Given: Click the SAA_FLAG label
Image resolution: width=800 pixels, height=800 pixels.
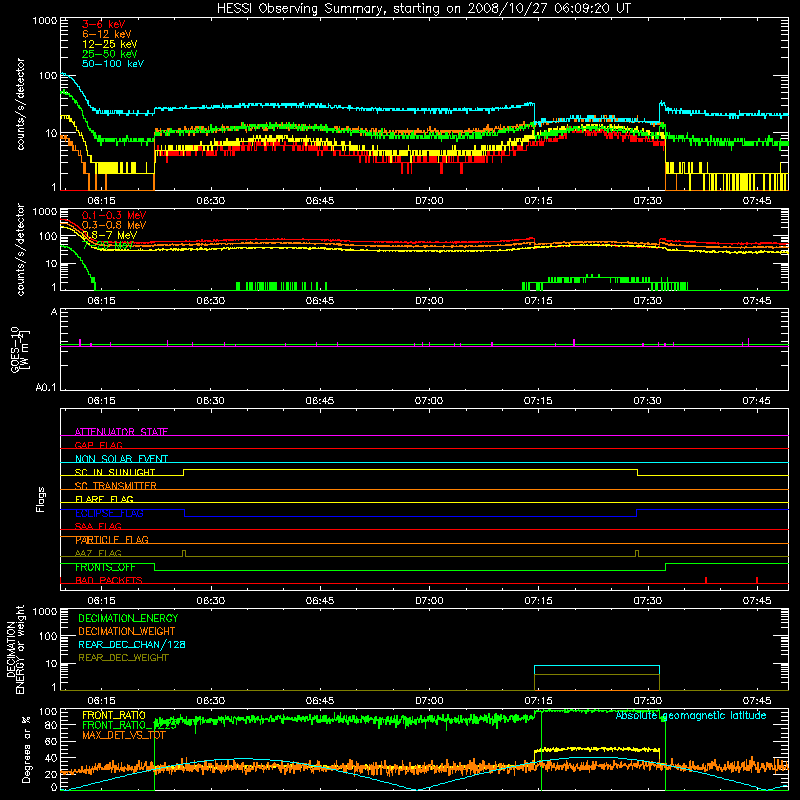Looking at the screenshot, I should [98, 526].
